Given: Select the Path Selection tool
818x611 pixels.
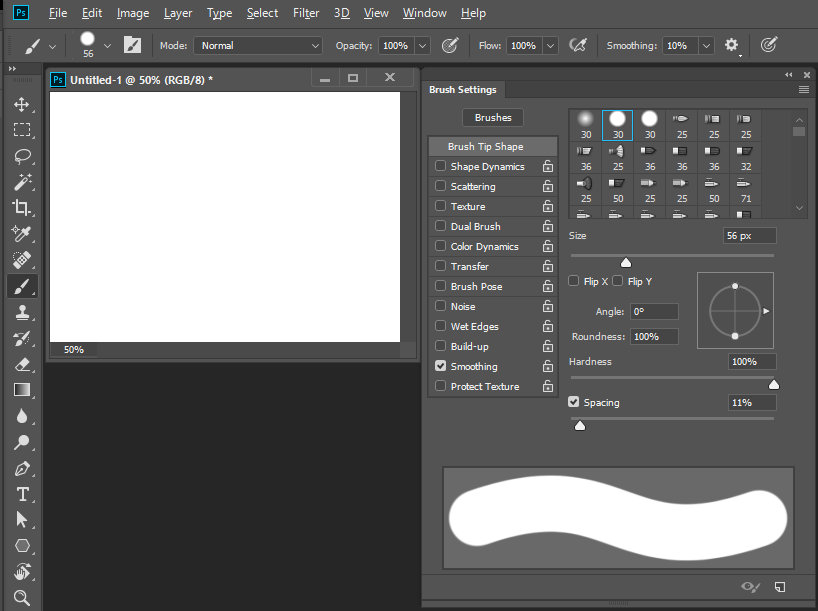Looking at the screenshot, I should [21, 520].
